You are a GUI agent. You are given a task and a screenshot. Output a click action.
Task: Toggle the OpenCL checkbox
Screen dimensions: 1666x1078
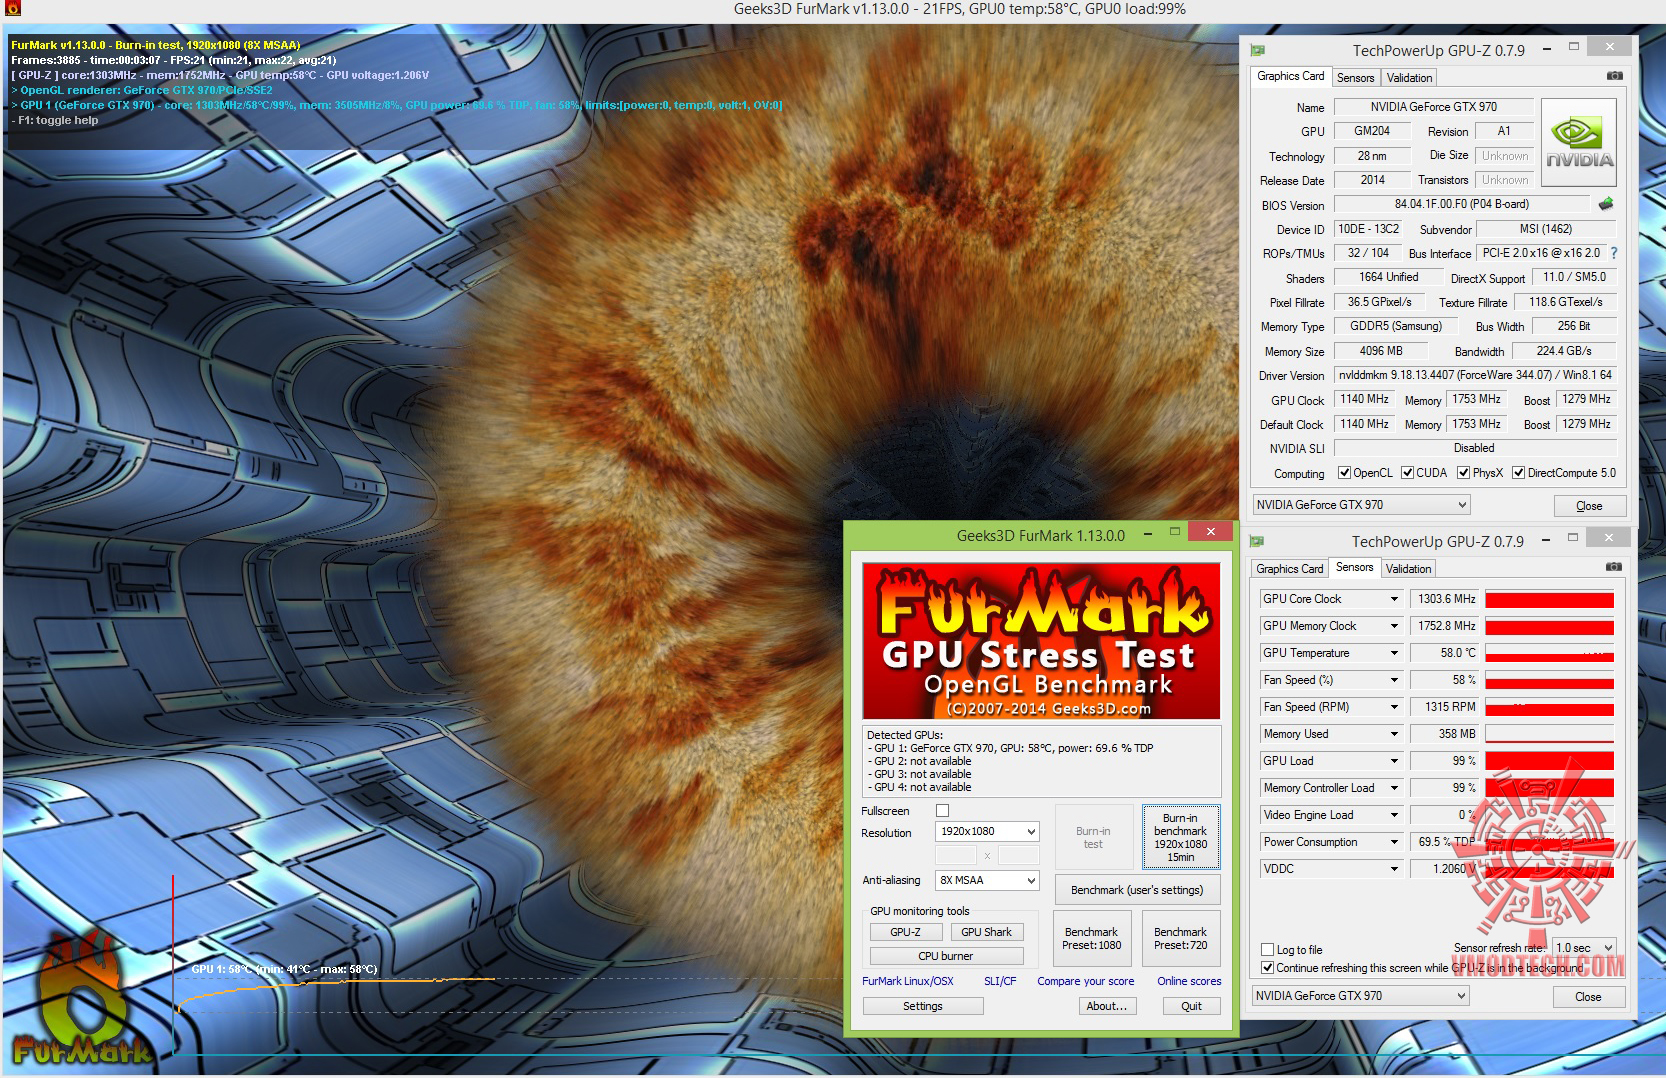point(1345,473)
